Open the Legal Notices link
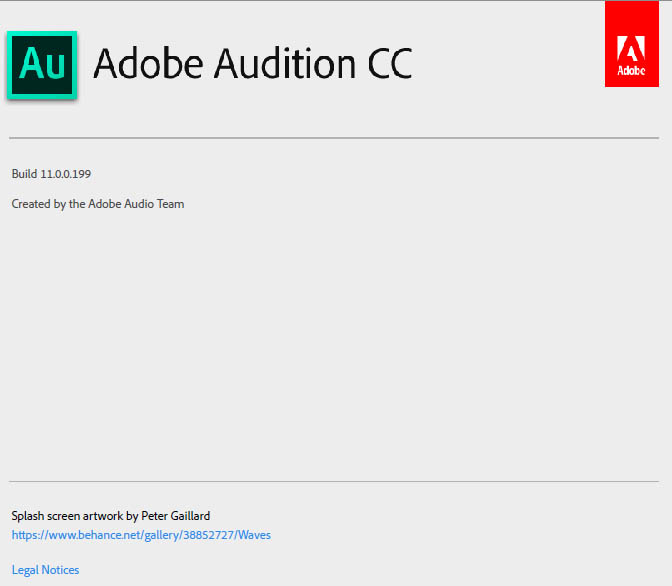Image resolution: width=672 pixels, height=586 pixels. pos(45,570)
